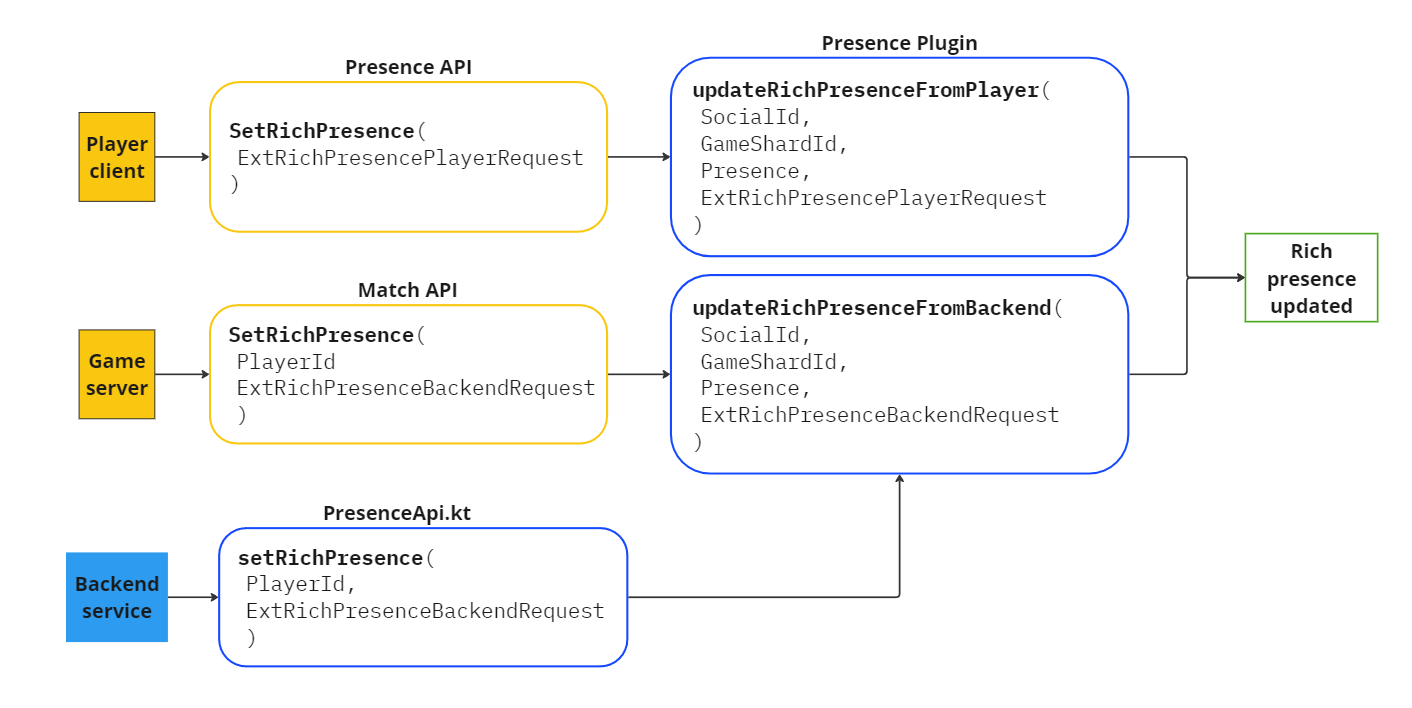
Task: Select the PresenceApi.kt heading label
Action: [397, 513]
